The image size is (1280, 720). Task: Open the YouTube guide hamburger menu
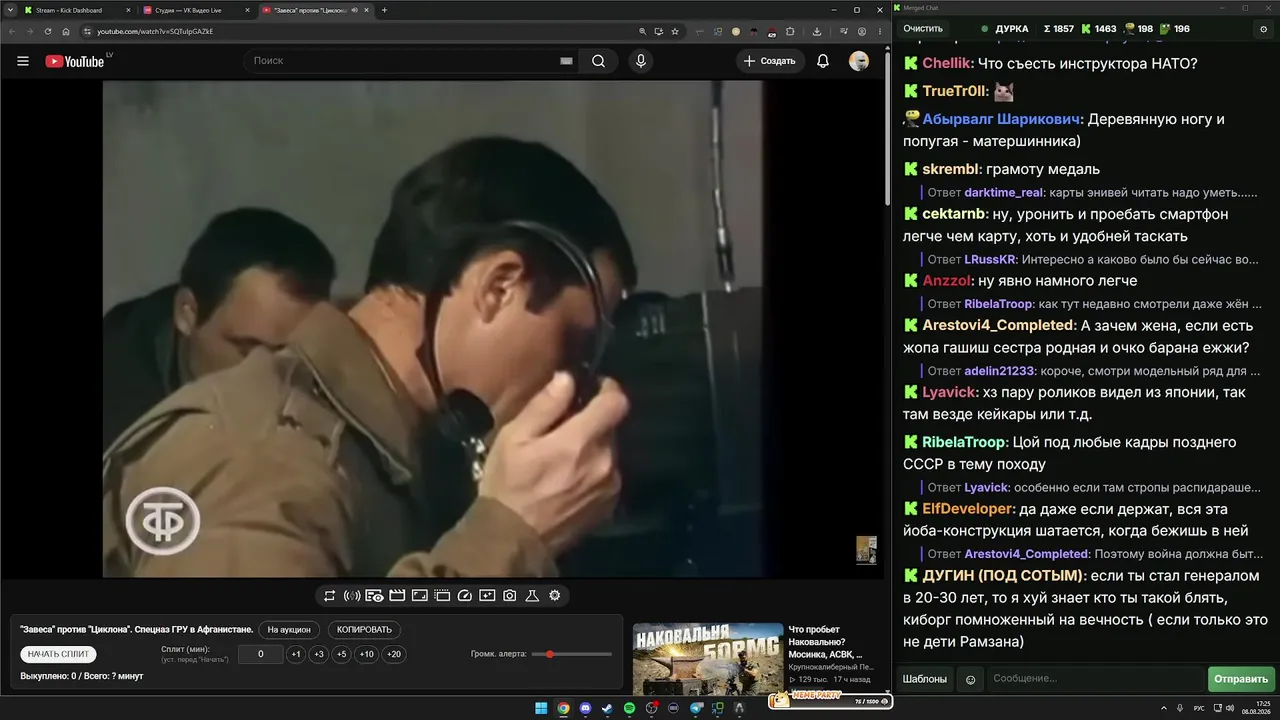[x=23, y=61]
